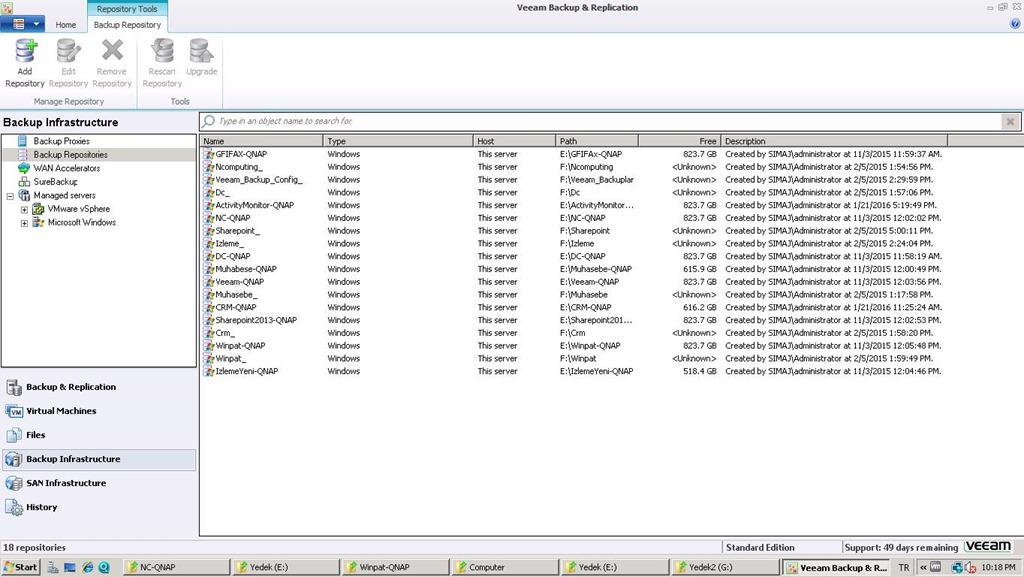Select Backup Proxies in the tree
This screenshot has width=1024, height=577.
pyautogui.click(x=61, y=142)
